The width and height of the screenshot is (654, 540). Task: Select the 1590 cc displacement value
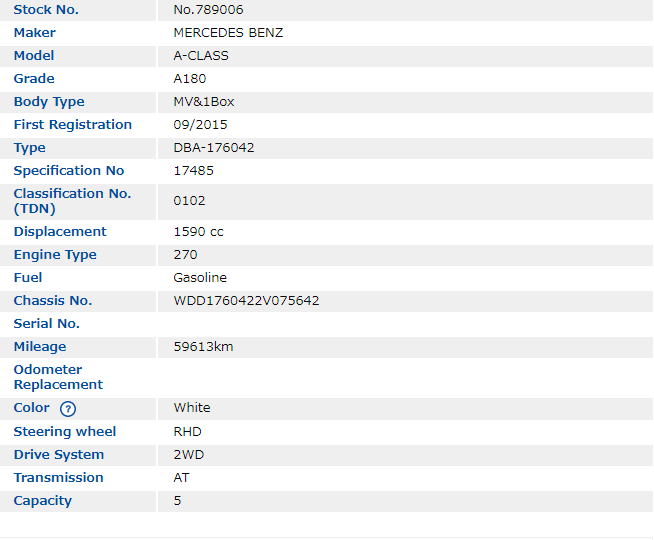198,232
